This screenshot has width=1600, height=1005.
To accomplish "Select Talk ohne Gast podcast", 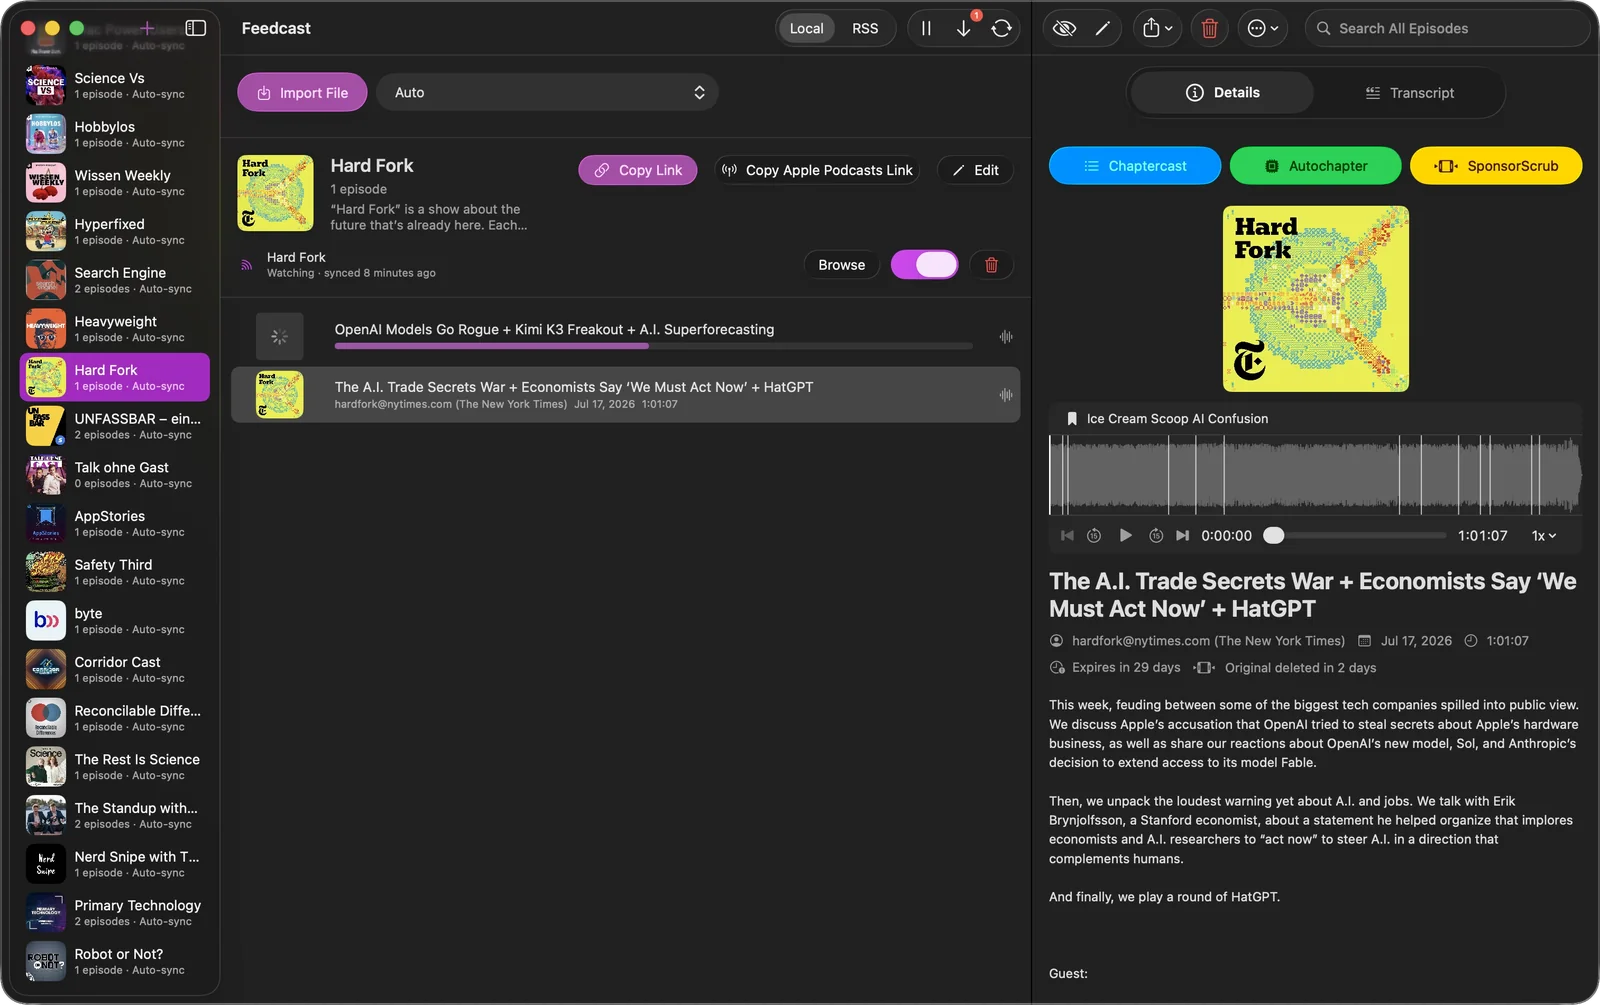I will (x=115, y=475).
